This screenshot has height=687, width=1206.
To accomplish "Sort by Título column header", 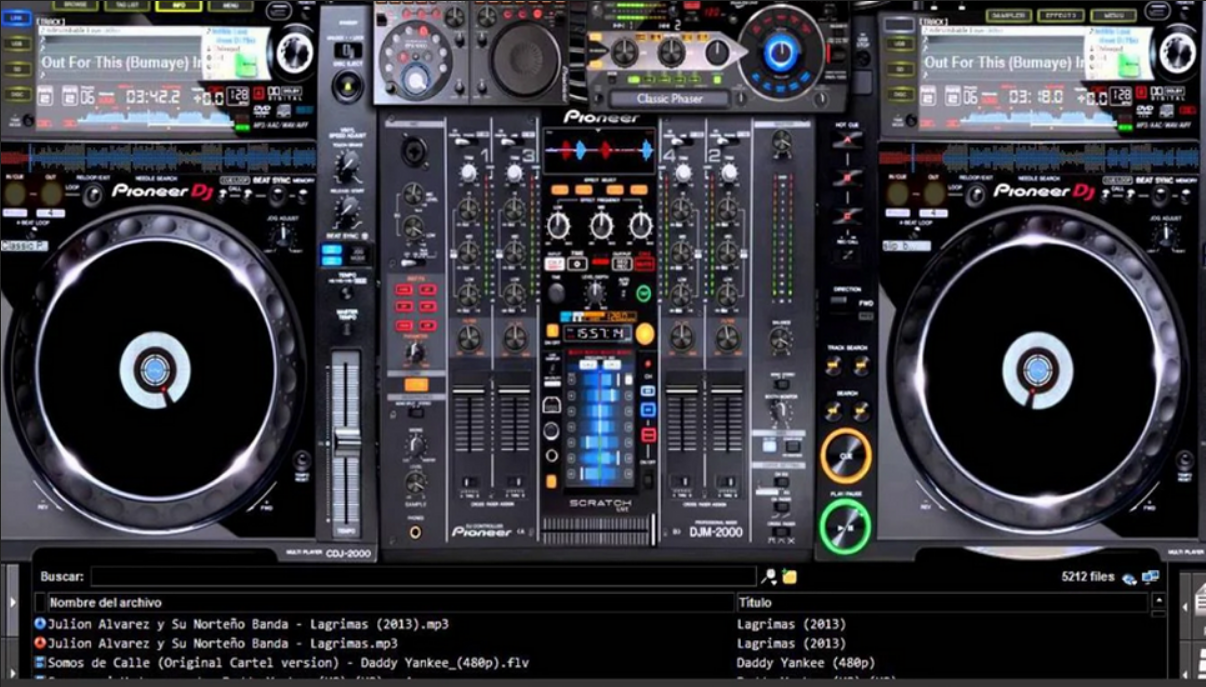I will (941, 603).
